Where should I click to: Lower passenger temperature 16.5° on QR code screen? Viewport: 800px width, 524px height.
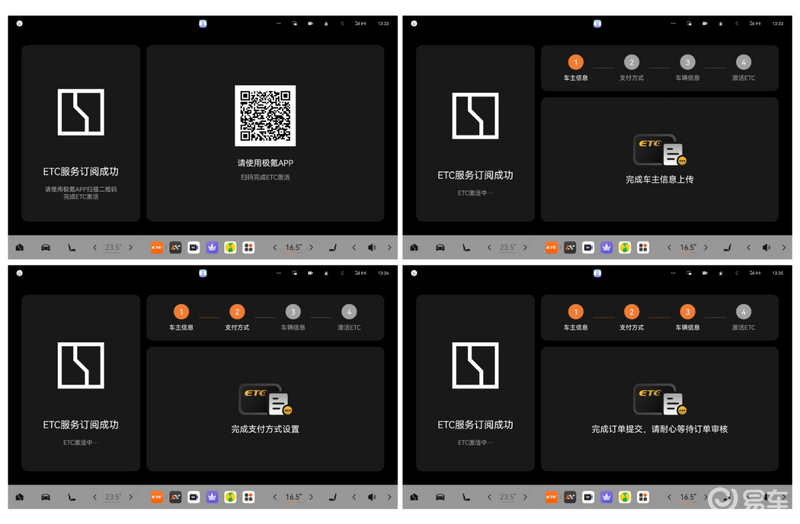[275, 247]
